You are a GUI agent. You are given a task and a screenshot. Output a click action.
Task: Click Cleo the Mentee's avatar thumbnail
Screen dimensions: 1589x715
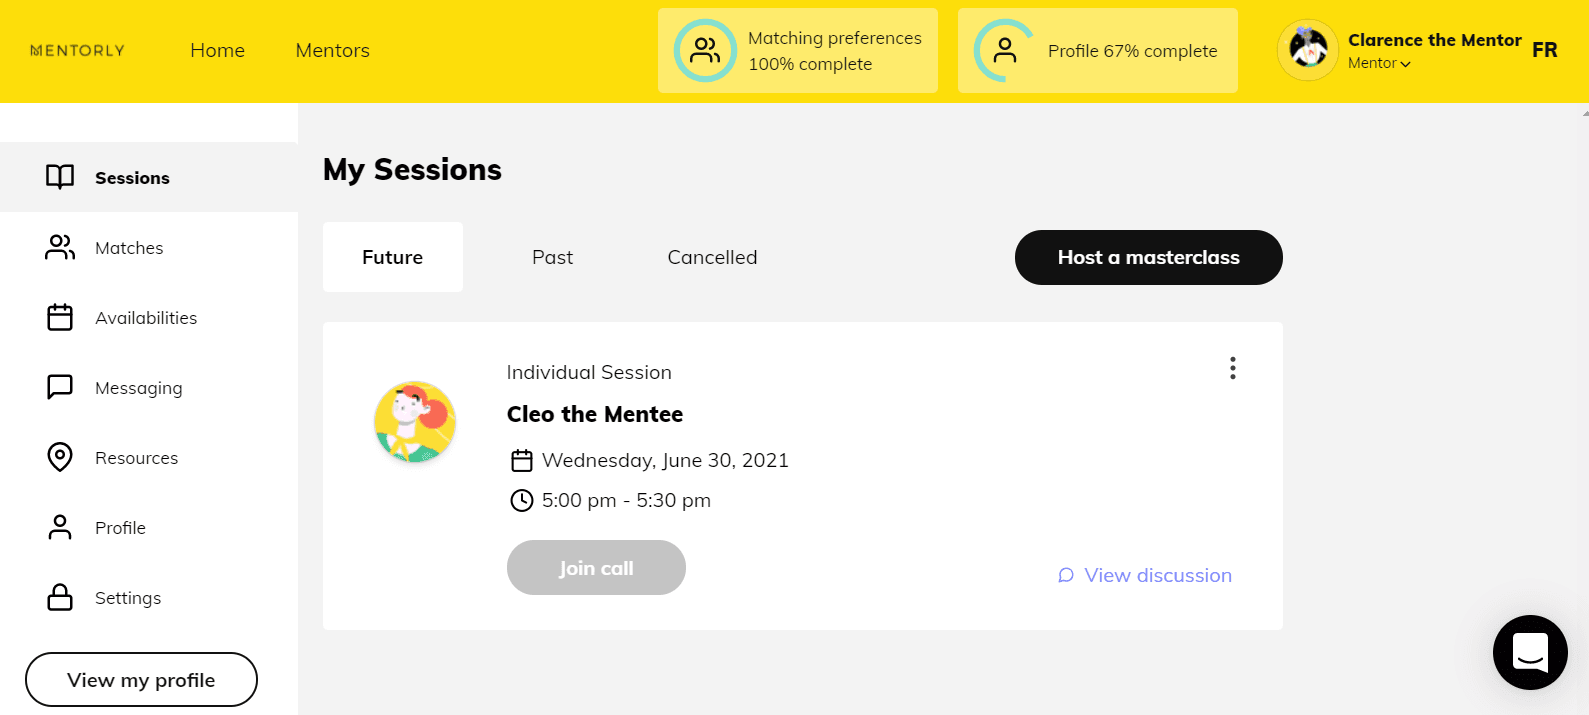(x=415, y=422)
